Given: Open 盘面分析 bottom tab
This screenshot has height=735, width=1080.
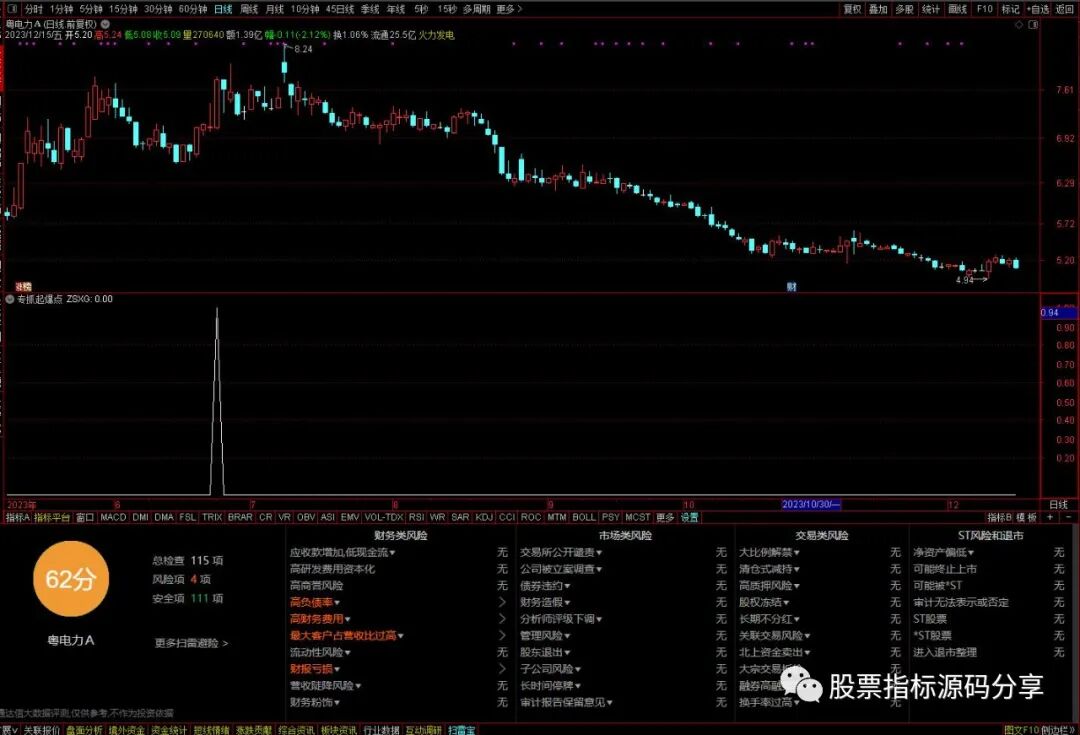Looking at the screenshot, I should pos(84,729).
